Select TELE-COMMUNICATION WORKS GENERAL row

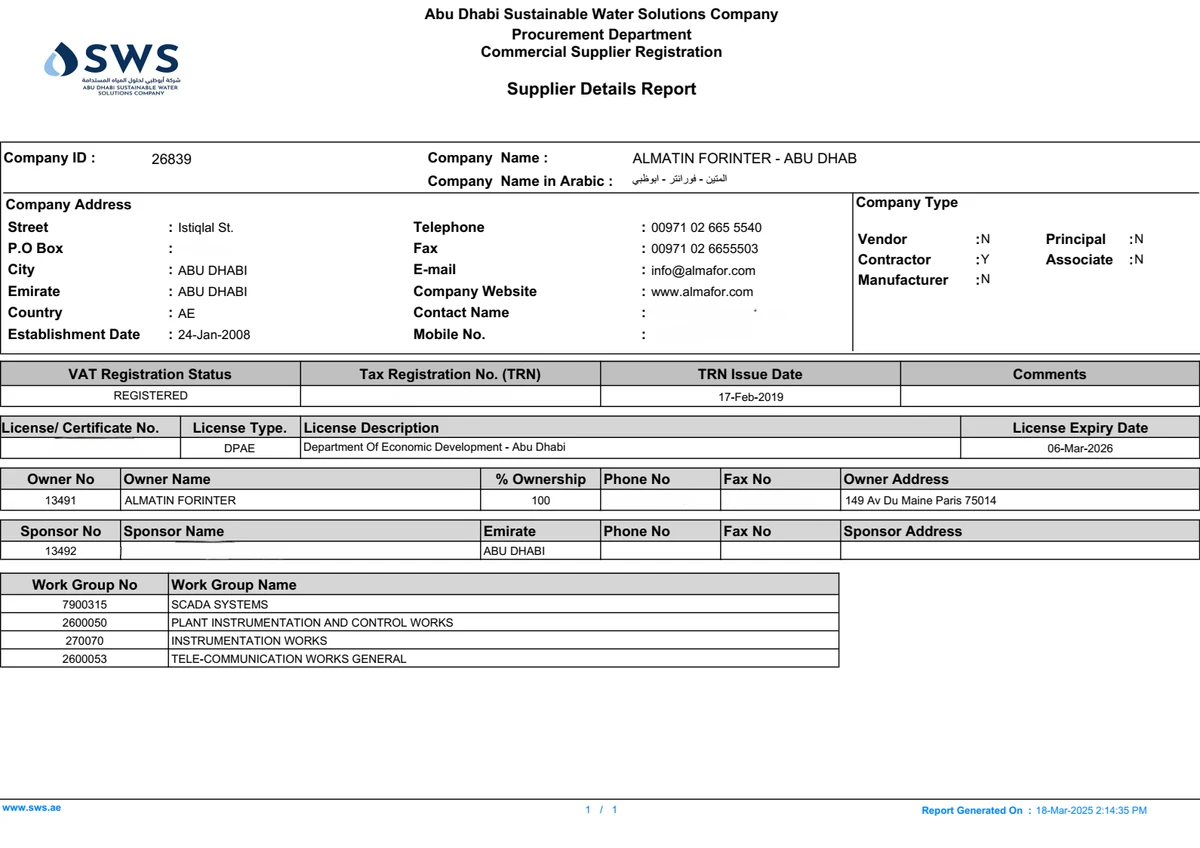click(x=420, y=658)
